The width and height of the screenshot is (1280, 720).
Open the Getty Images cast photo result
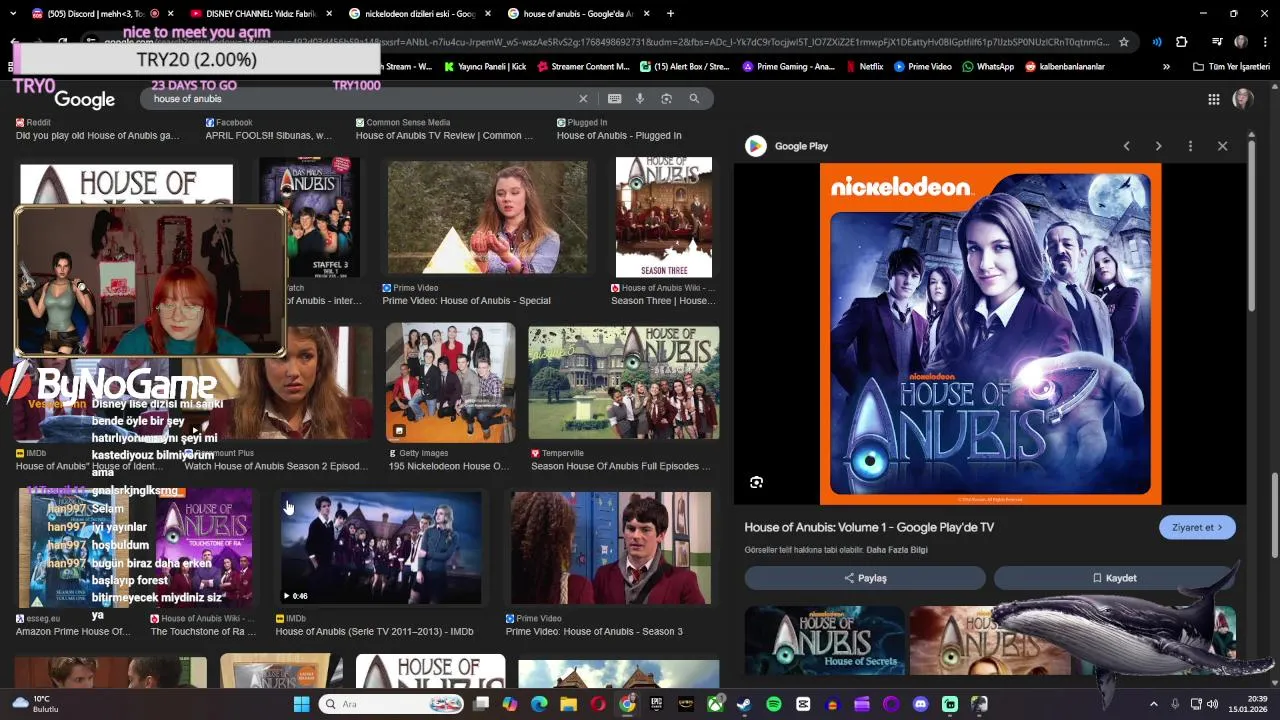451,383
